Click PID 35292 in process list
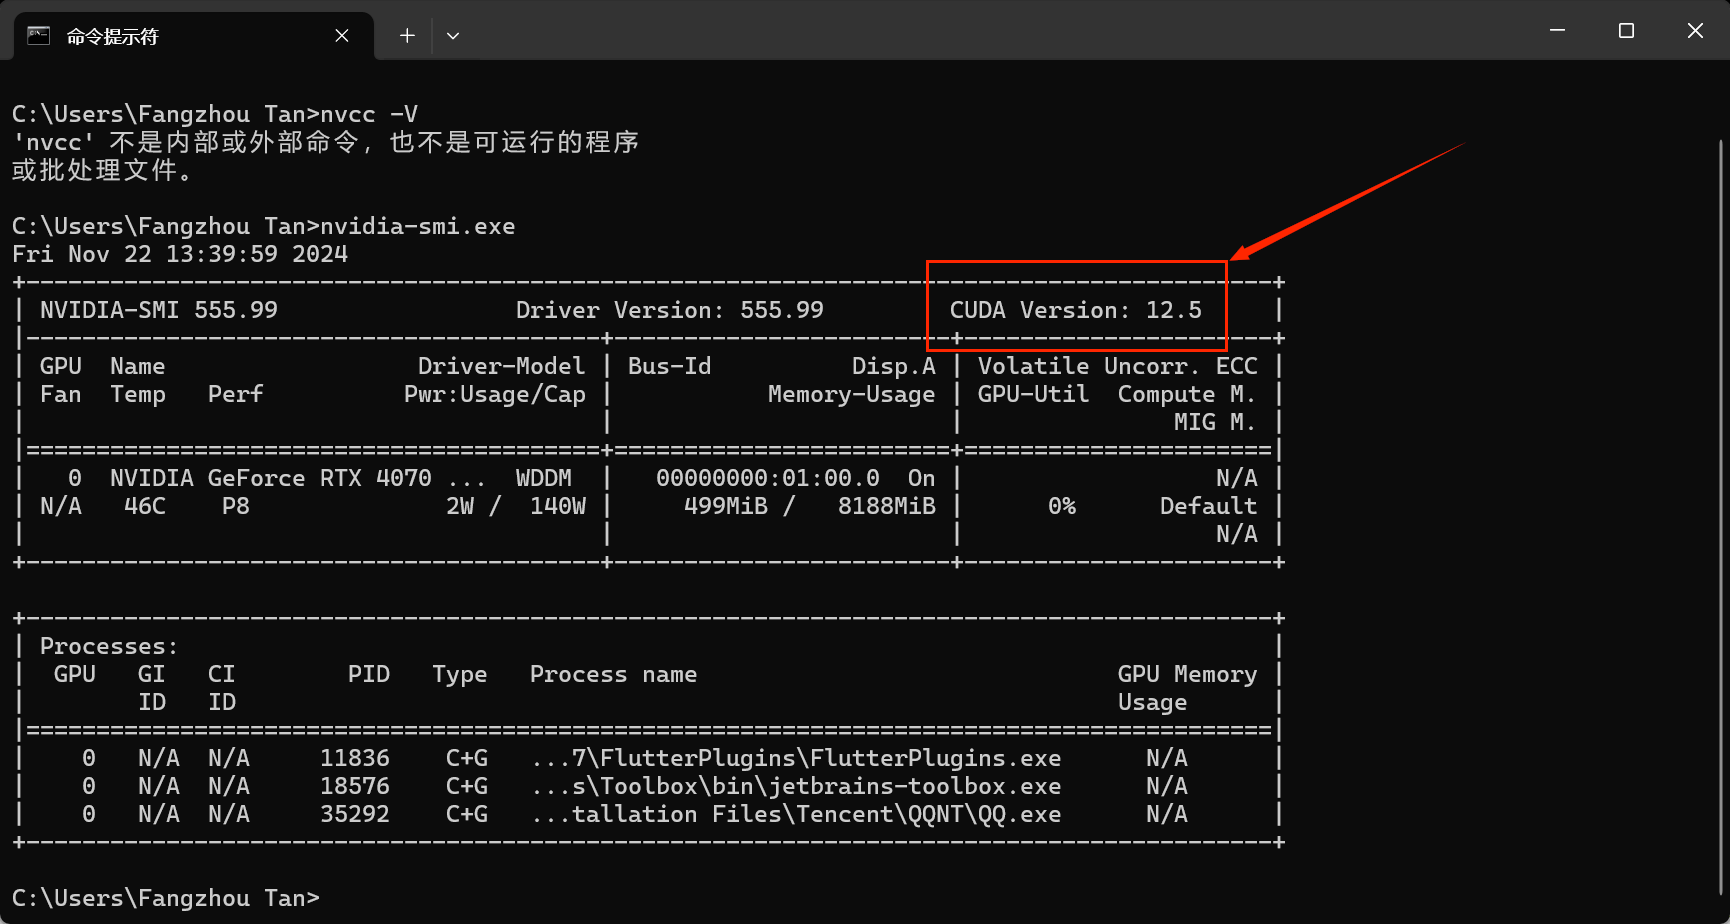This screenshot has height=924, width=1730. click(355, 814)
